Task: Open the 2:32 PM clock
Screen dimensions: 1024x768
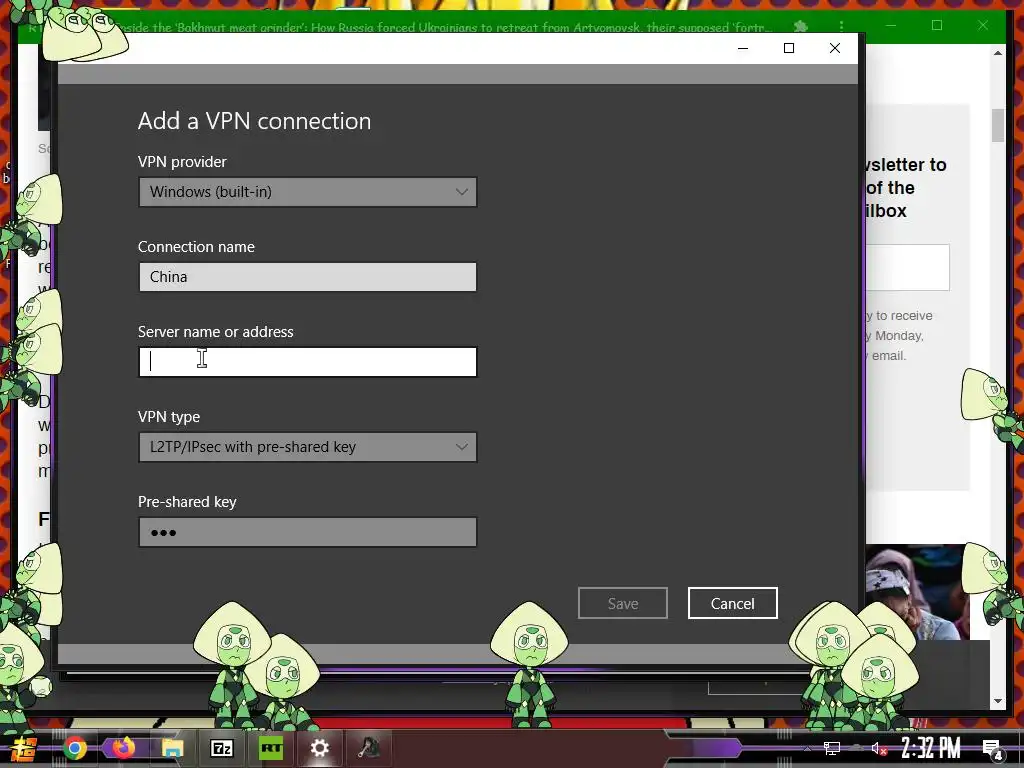Action: coord(931,748)
